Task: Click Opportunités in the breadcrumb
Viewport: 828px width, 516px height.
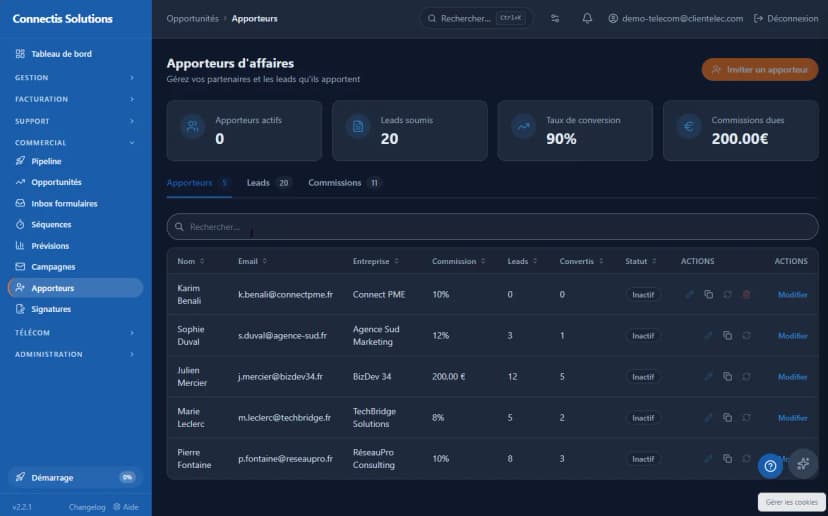Action: tap(192, 18)
